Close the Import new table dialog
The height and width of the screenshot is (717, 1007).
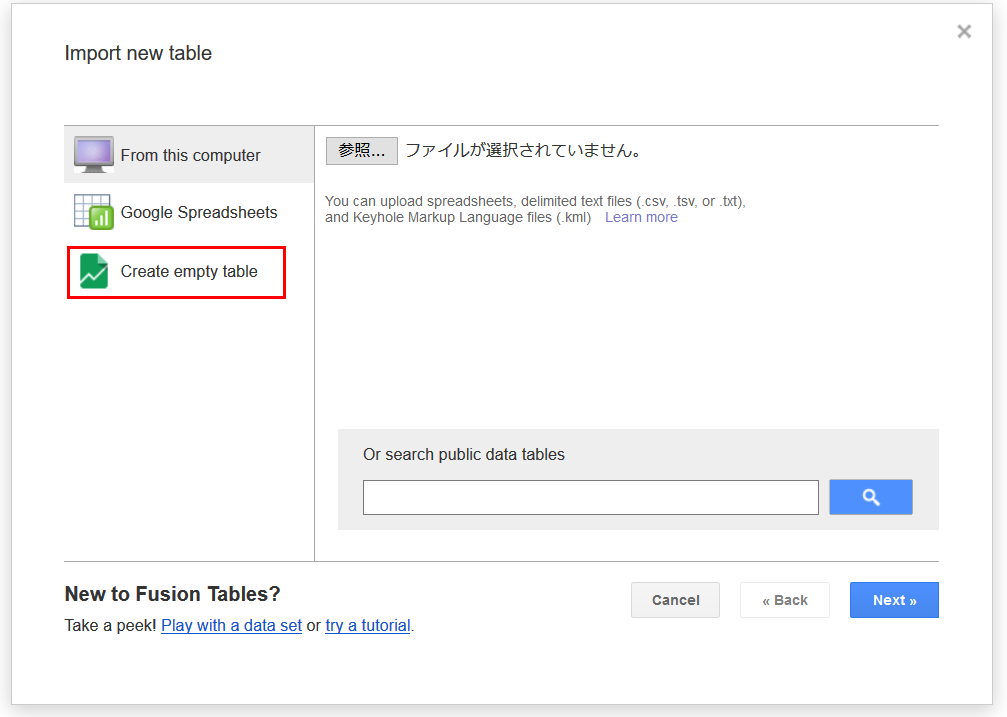[964, 31]
